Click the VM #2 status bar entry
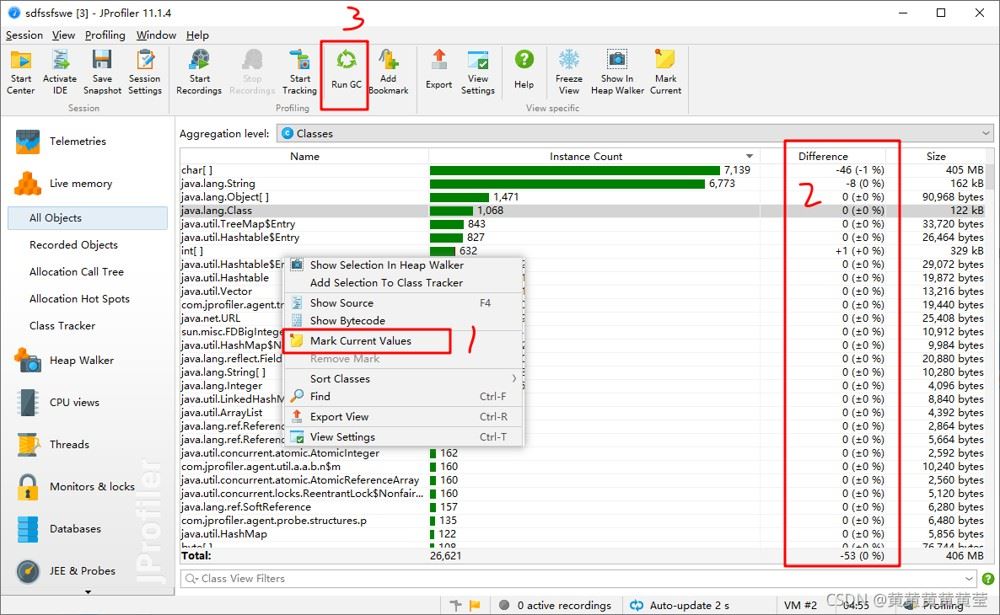 coord(800,605)
